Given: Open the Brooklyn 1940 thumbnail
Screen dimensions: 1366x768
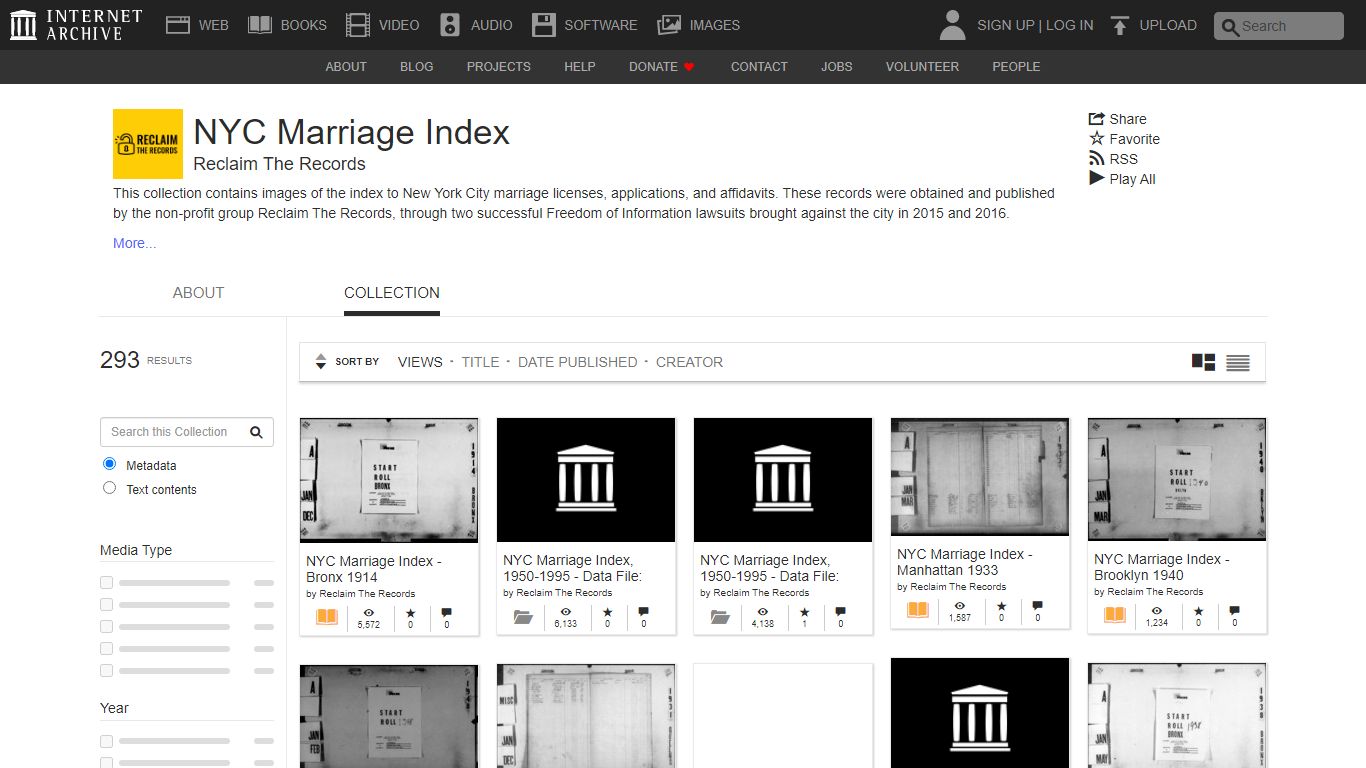Looking at the screenshot, I should [1177, 479].
